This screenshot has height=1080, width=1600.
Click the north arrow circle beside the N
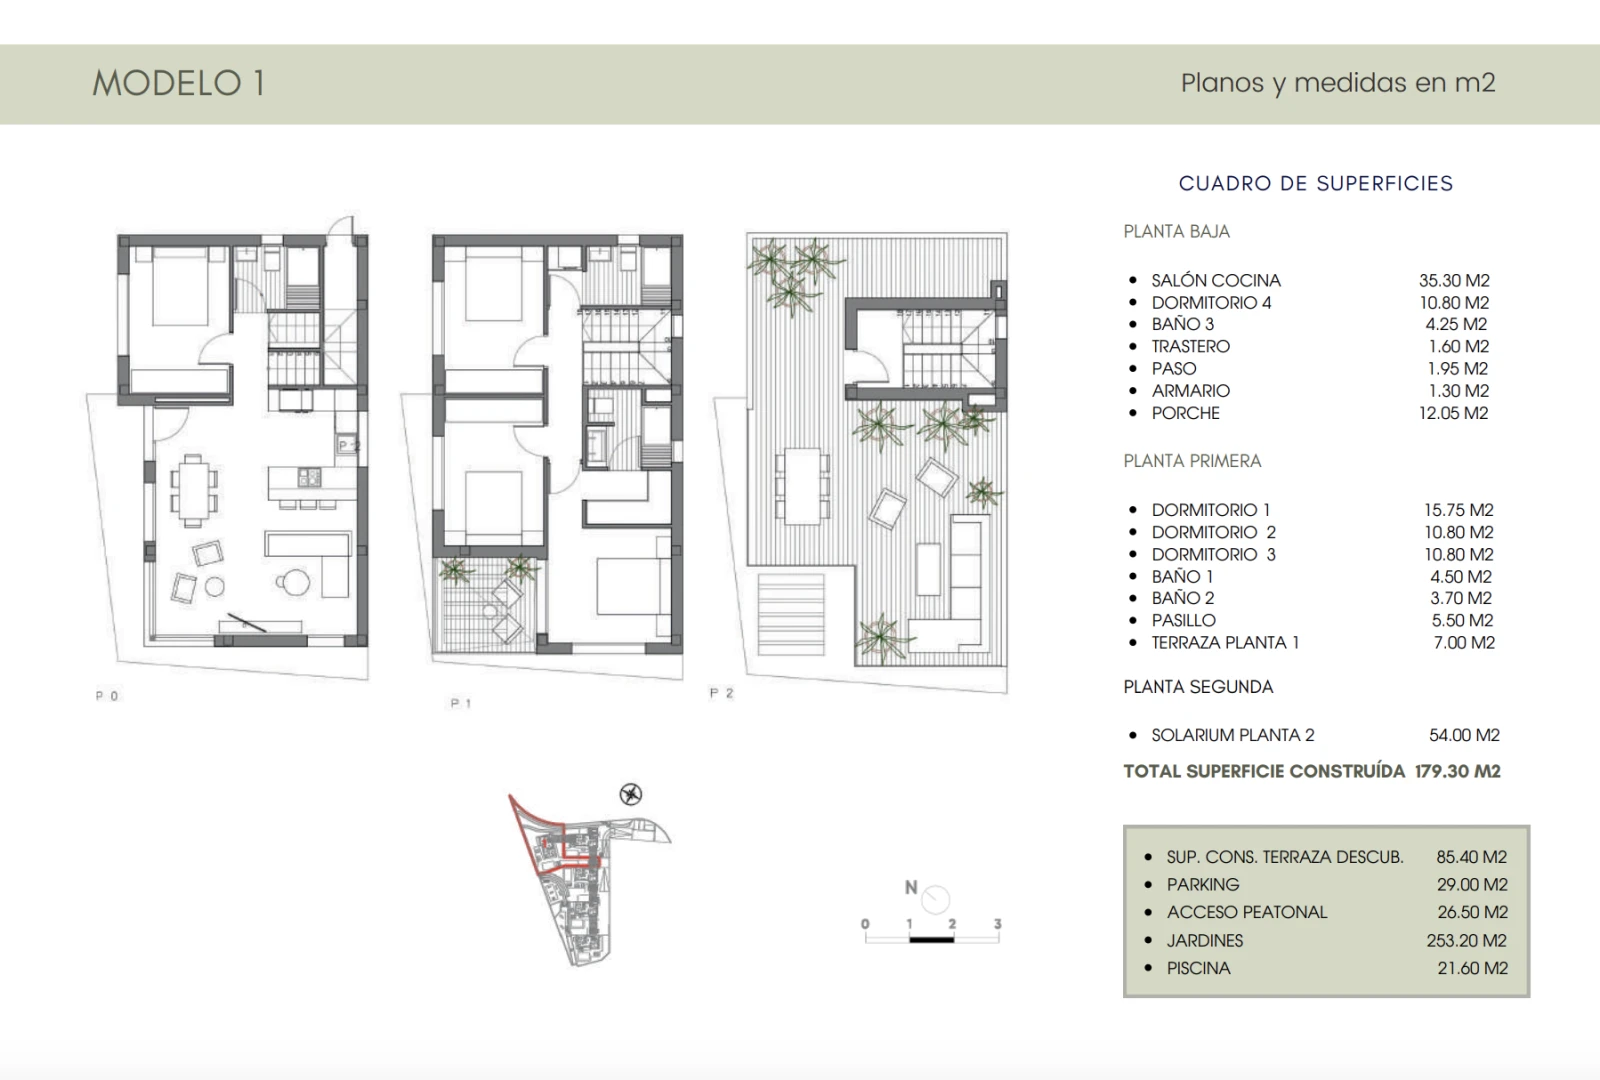[x=936, y=899]
